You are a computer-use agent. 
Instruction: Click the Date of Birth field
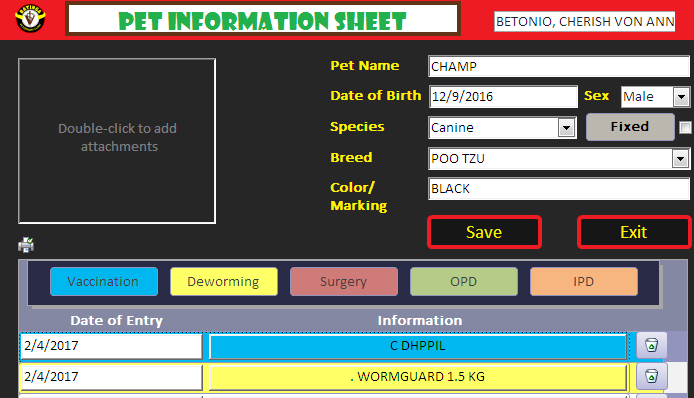pyautogui.click(x=503, y=97)
